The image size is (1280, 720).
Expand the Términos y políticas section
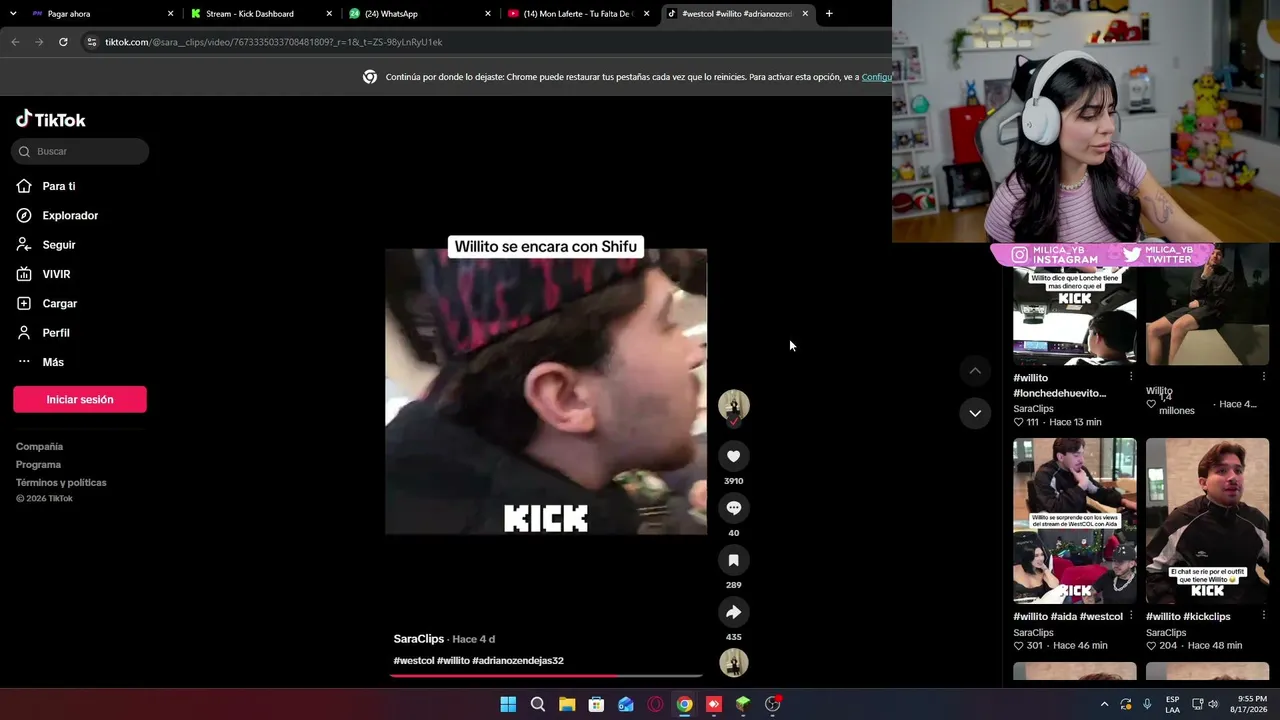61,483
